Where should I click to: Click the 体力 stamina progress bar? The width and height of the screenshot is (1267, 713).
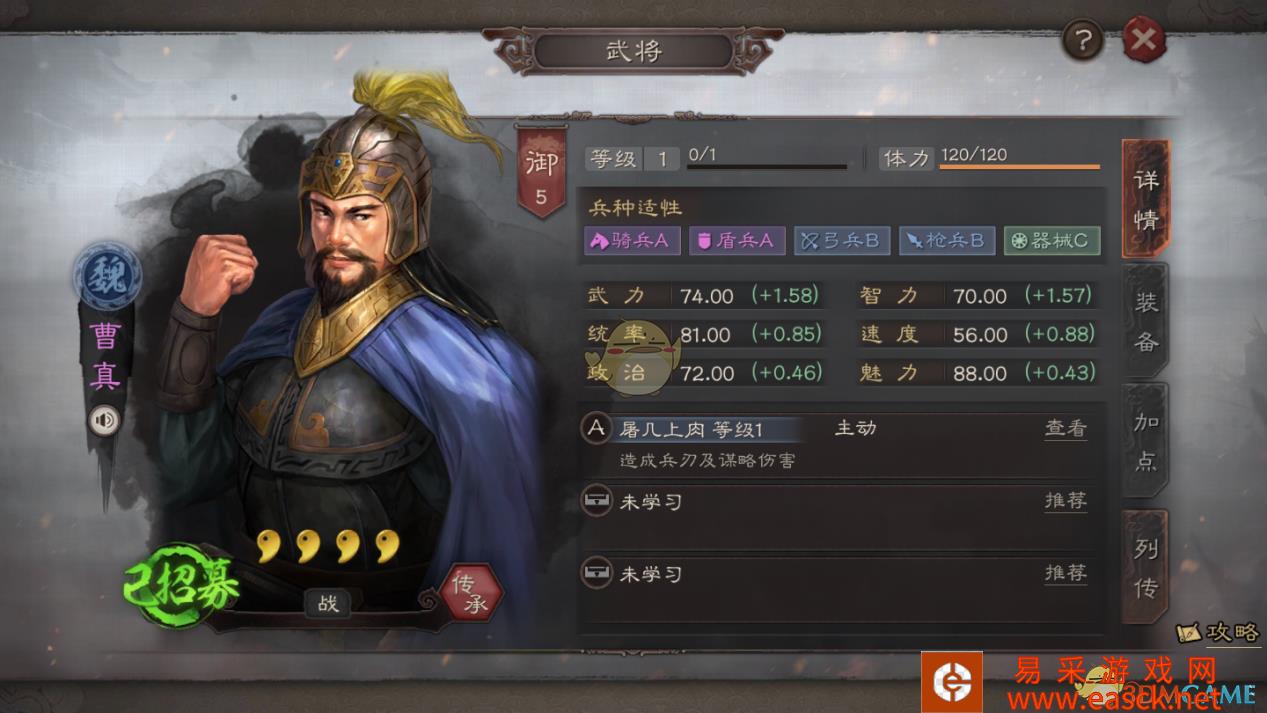tap(1019, 167)
